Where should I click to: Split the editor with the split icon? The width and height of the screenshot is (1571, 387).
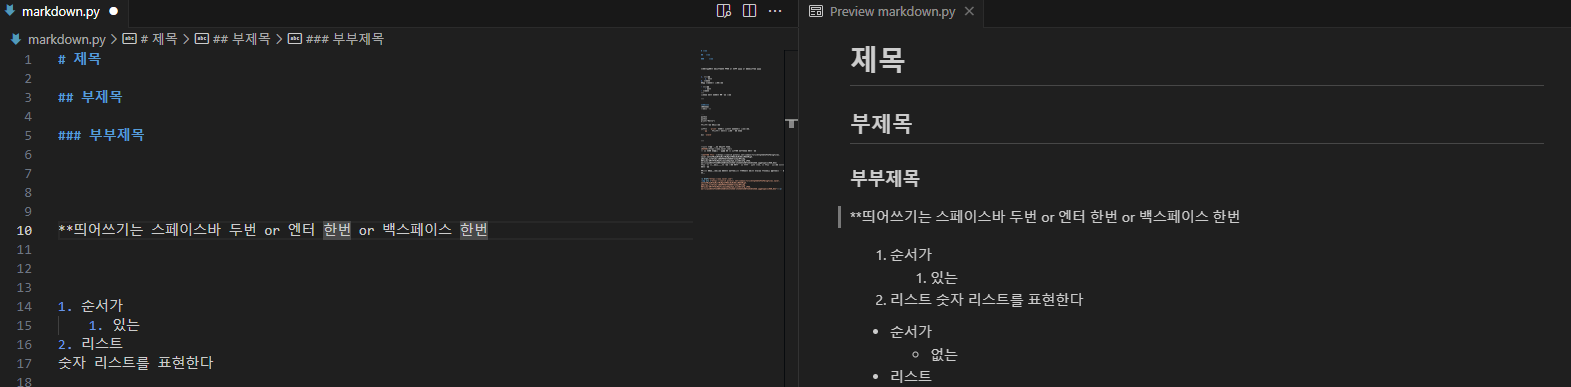click(749, 11)
